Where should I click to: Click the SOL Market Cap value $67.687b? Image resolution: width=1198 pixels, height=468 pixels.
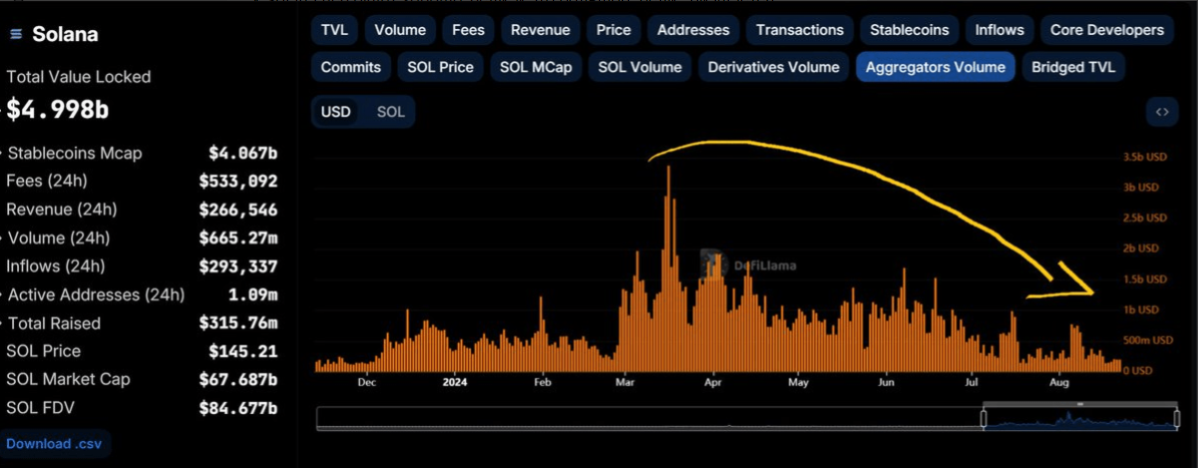coord(238,379)
